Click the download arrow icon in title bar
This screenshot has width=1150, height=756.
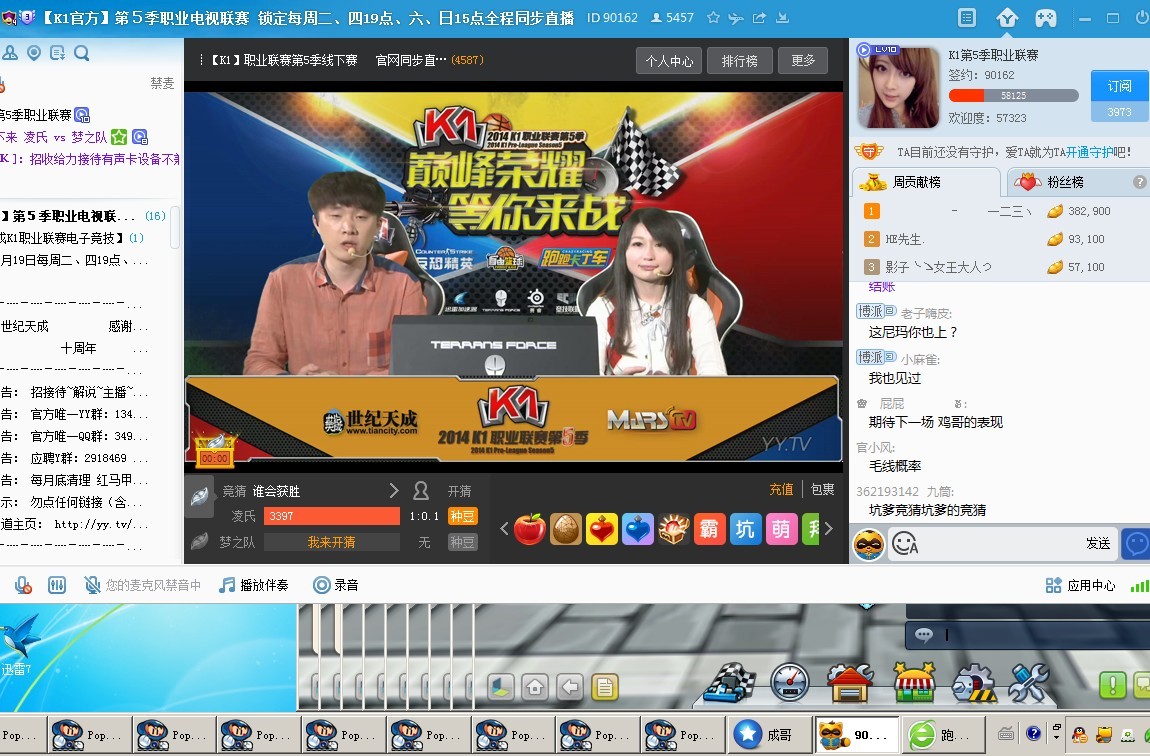coord(783,18)
